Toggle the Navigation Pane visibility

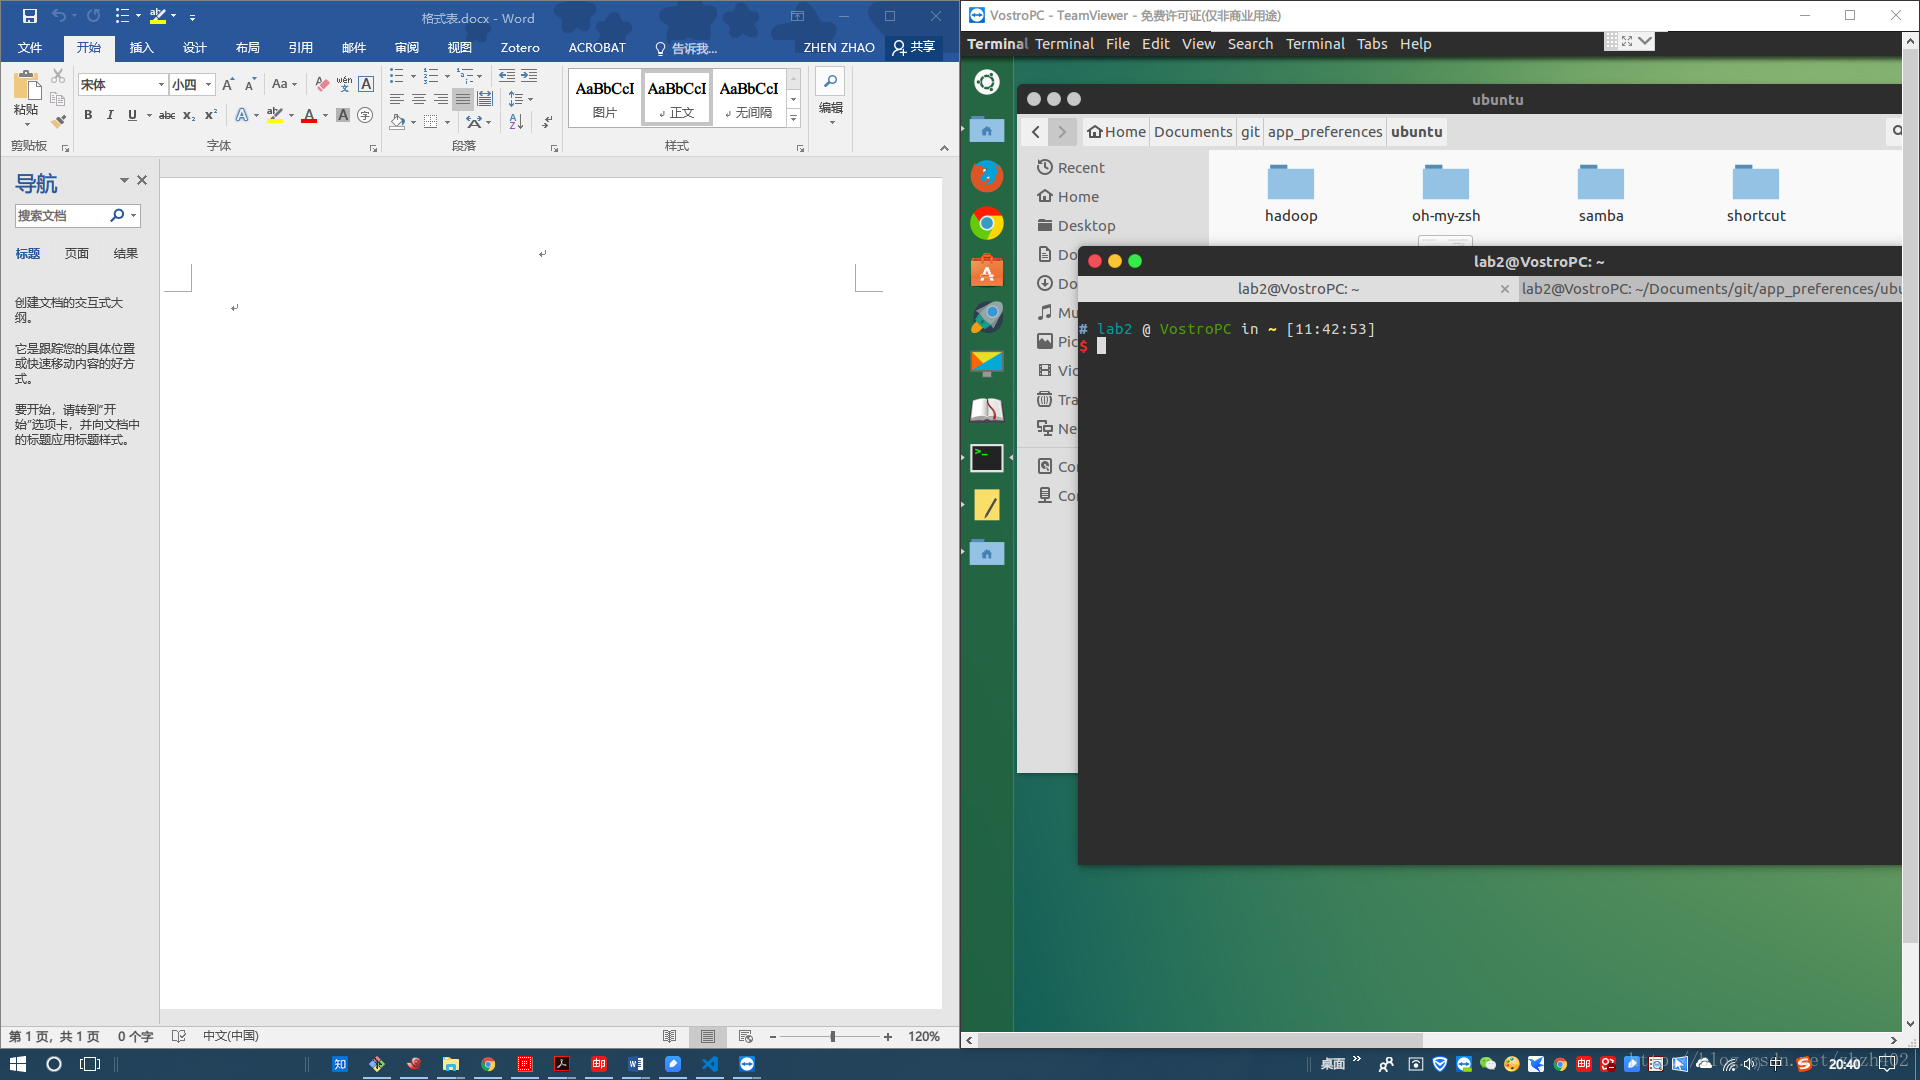click(142, 181)
